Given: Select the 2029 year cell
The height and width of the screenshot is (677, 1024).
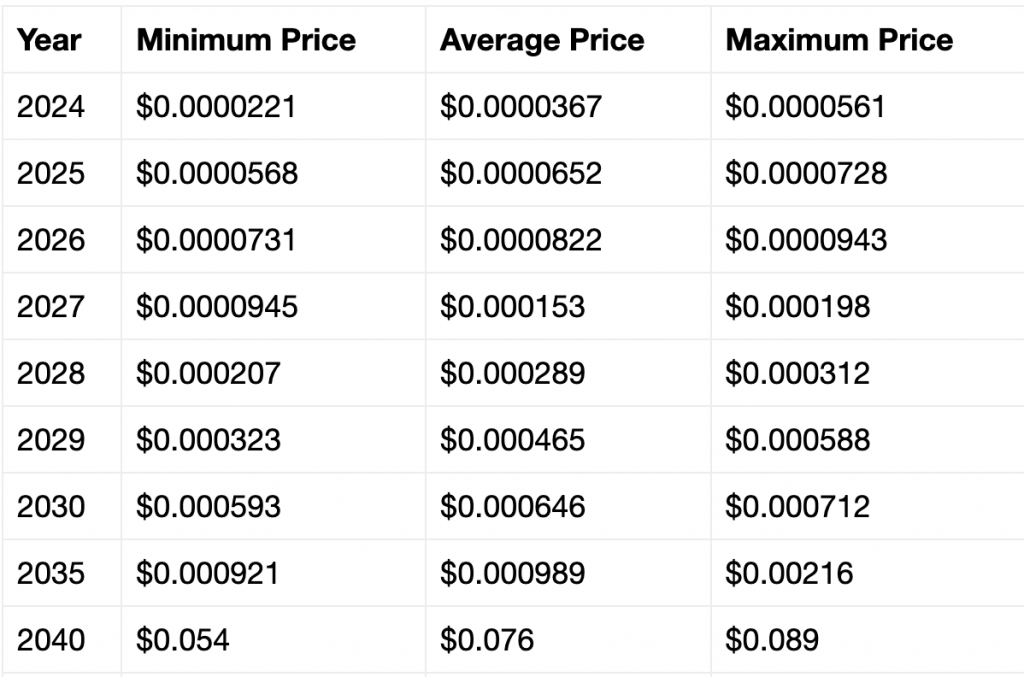Looking at the screenshot, I should coord(51,440).
